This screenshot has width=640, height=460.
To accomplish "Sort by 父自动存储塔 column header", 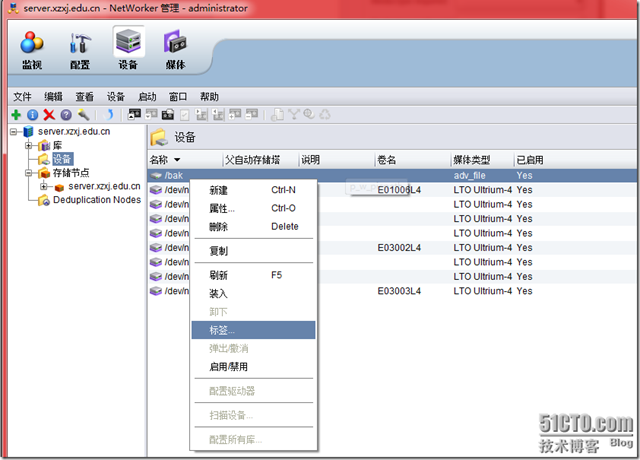I will click(x=261, y=160).
